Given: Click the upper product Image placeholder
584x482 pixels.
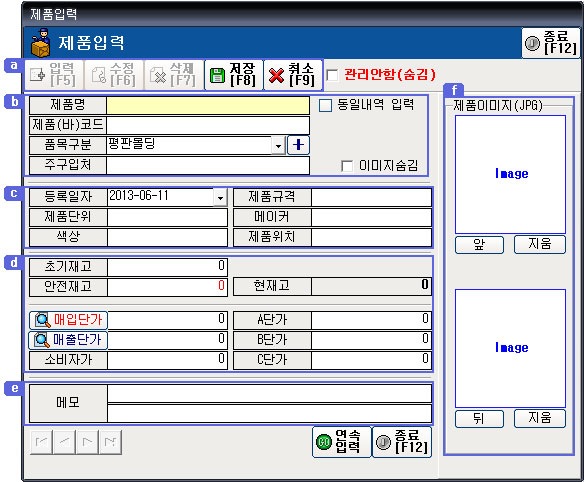Looking at the screenshot, I should pyautogui.click(x=510, y=174).
